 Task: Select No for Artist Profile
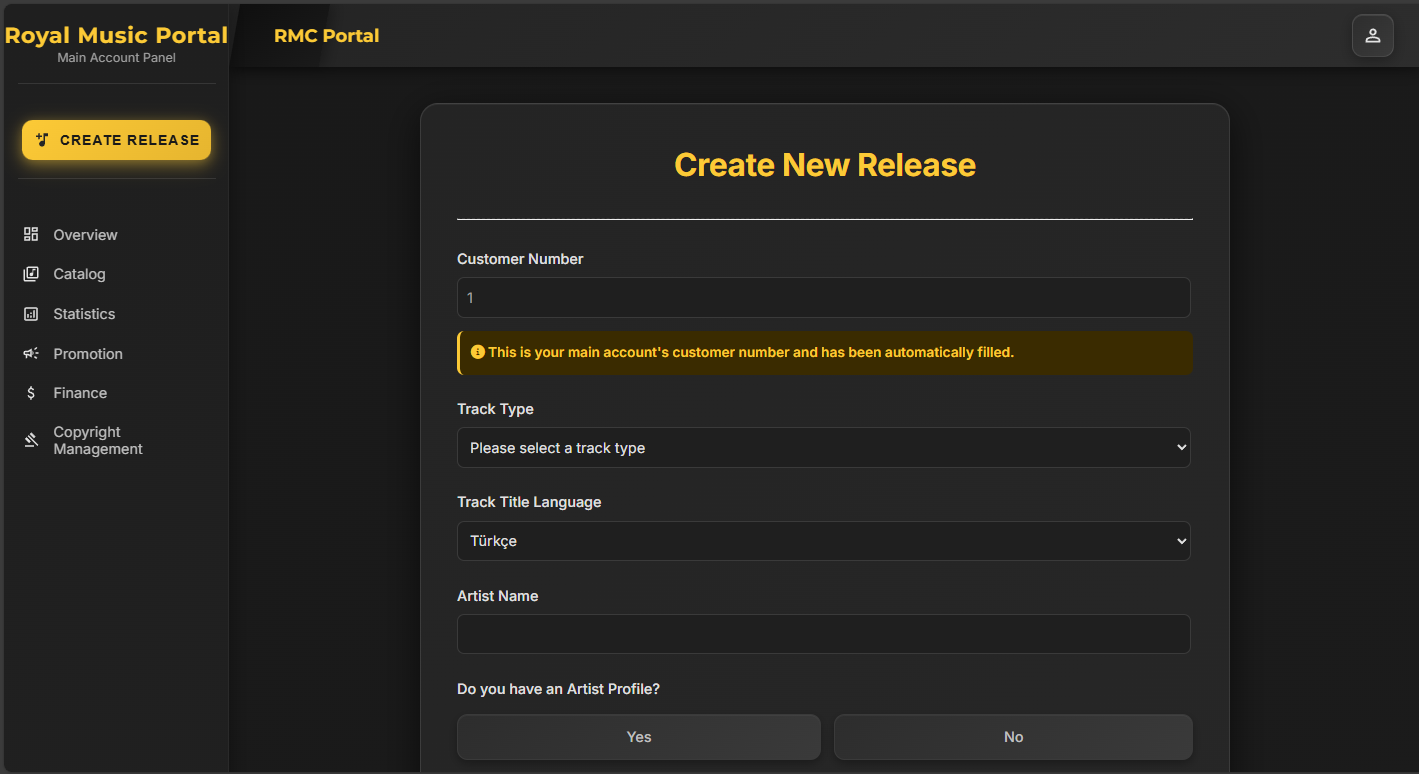click(1013, 737)
